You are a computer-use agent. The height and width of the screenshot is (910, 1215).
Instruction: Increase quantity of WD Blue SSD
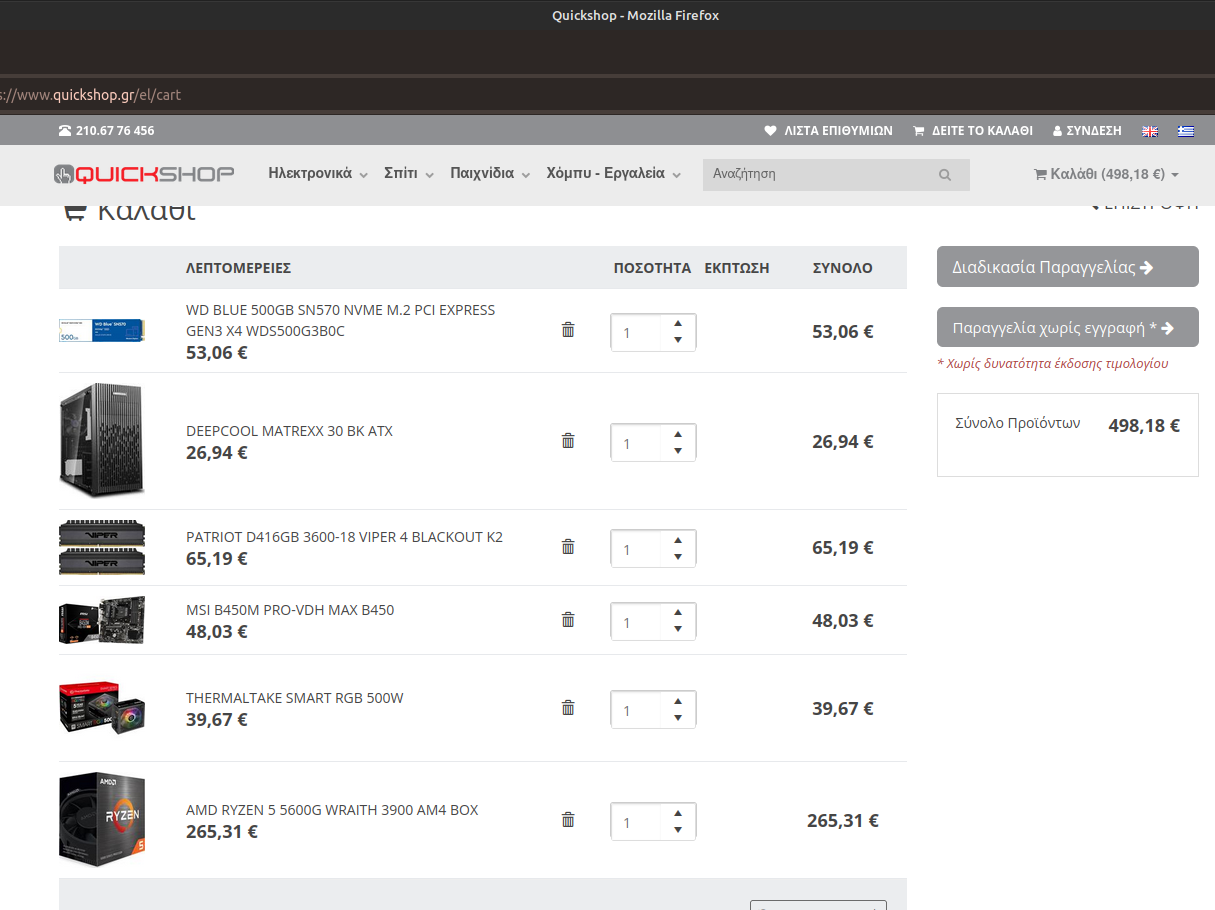pos(678,323)
